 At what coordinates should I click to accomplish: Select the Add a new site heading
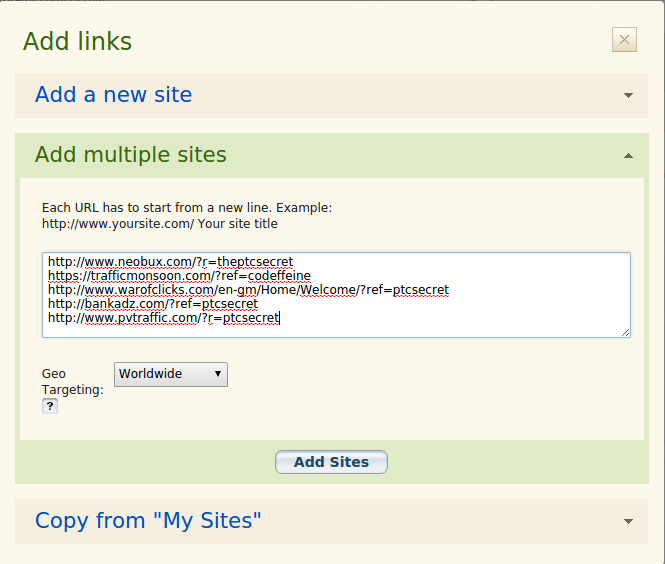tap(114, 95)
